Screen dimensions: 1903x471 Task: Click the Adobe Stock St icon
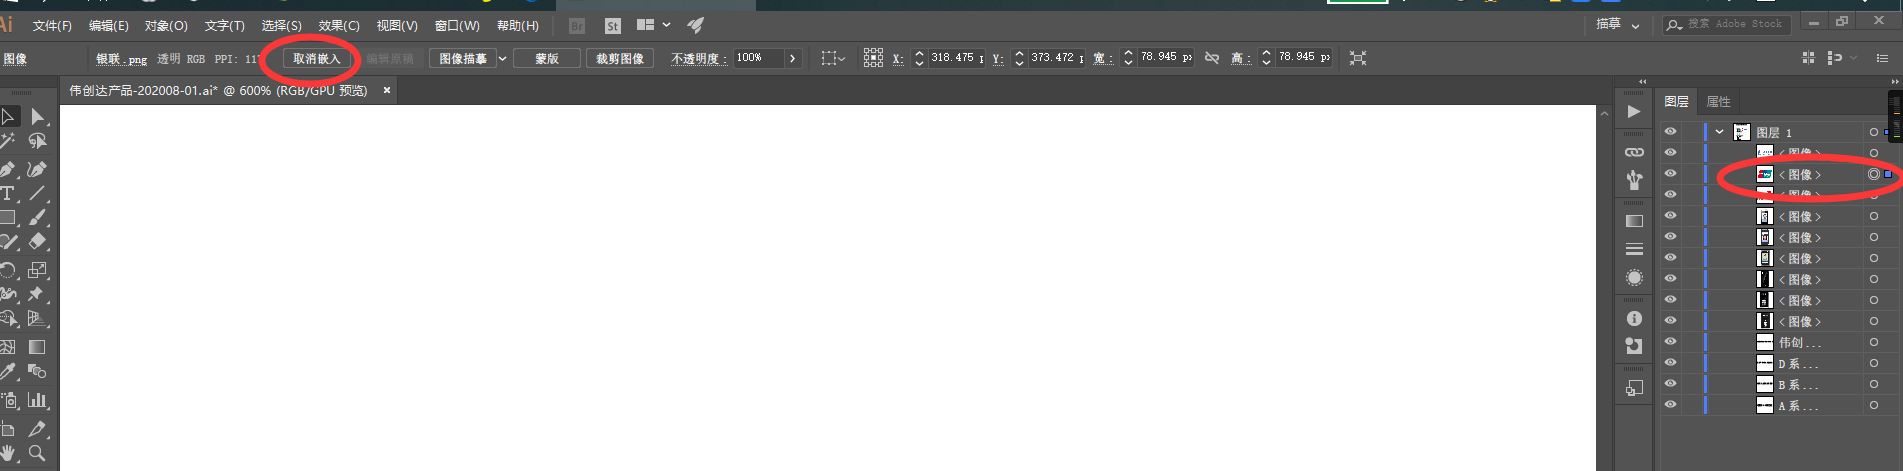(x=613, y=26)
